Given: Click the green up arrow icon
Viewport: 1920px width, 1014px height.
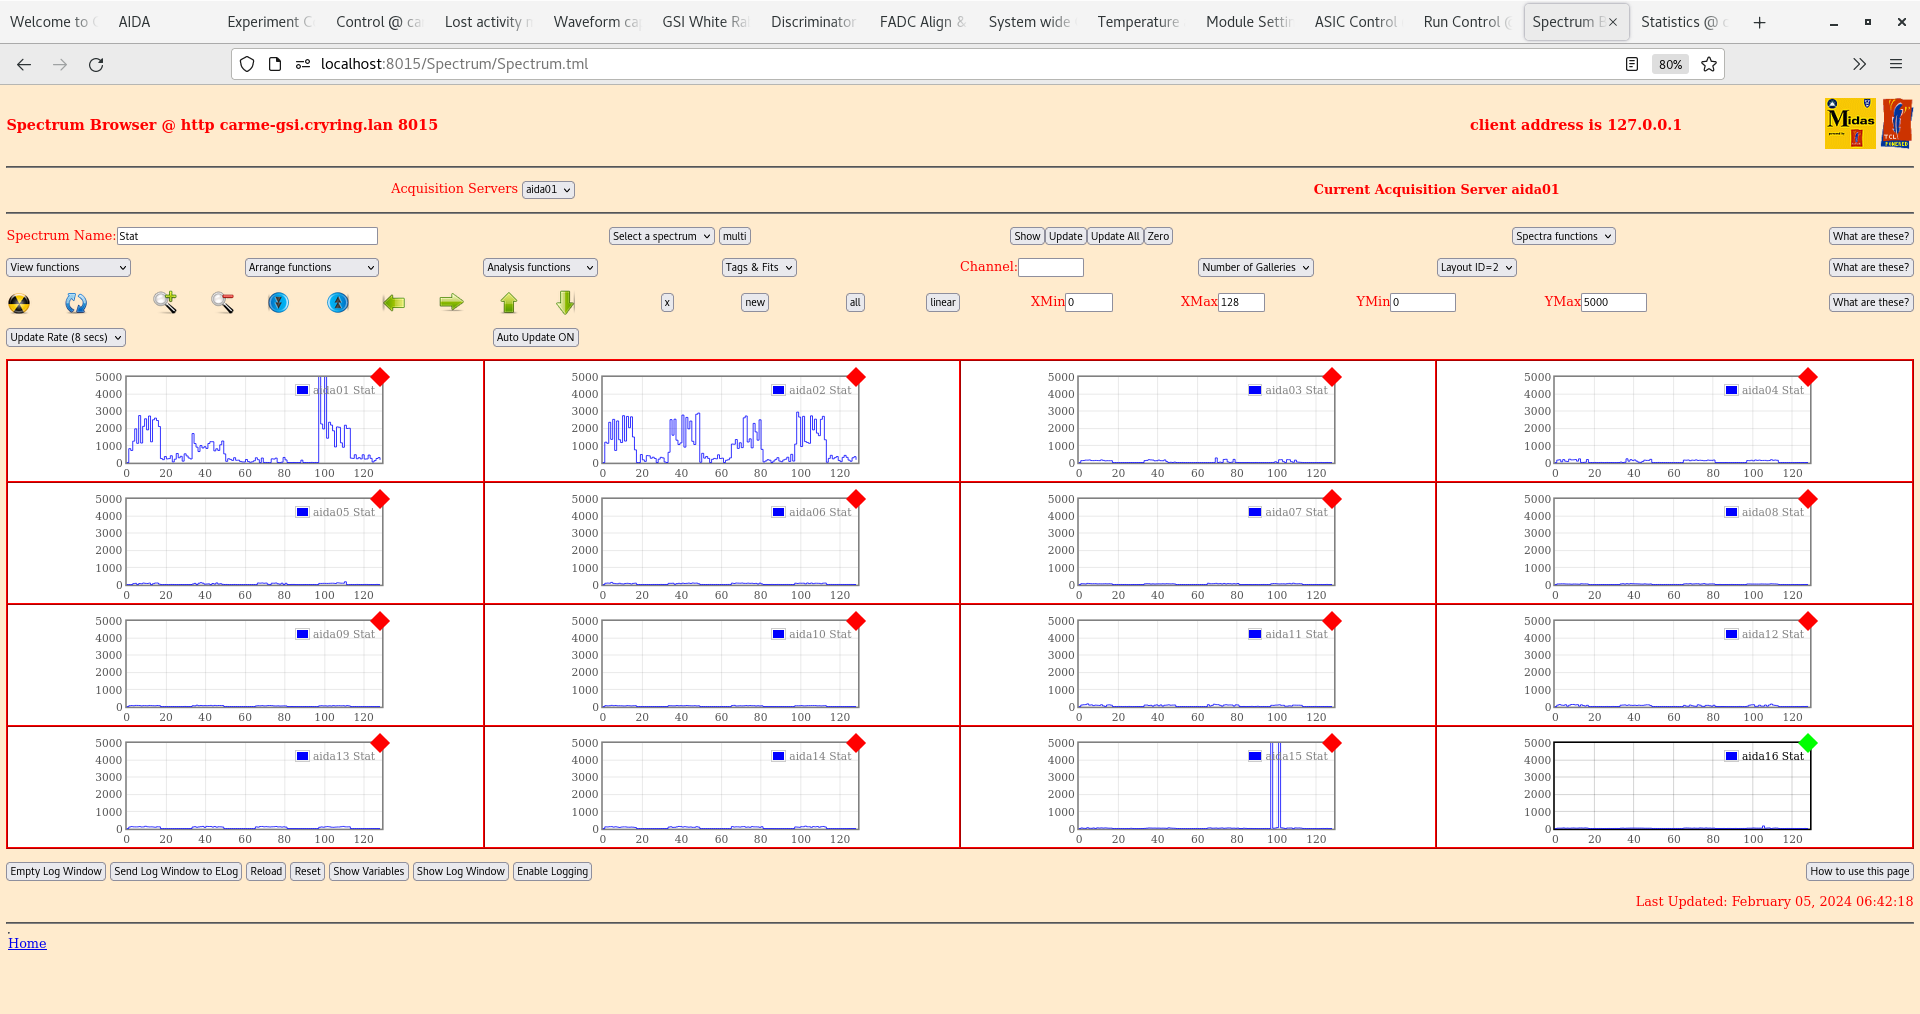Looking at the screenshot, I should (509, 302).
